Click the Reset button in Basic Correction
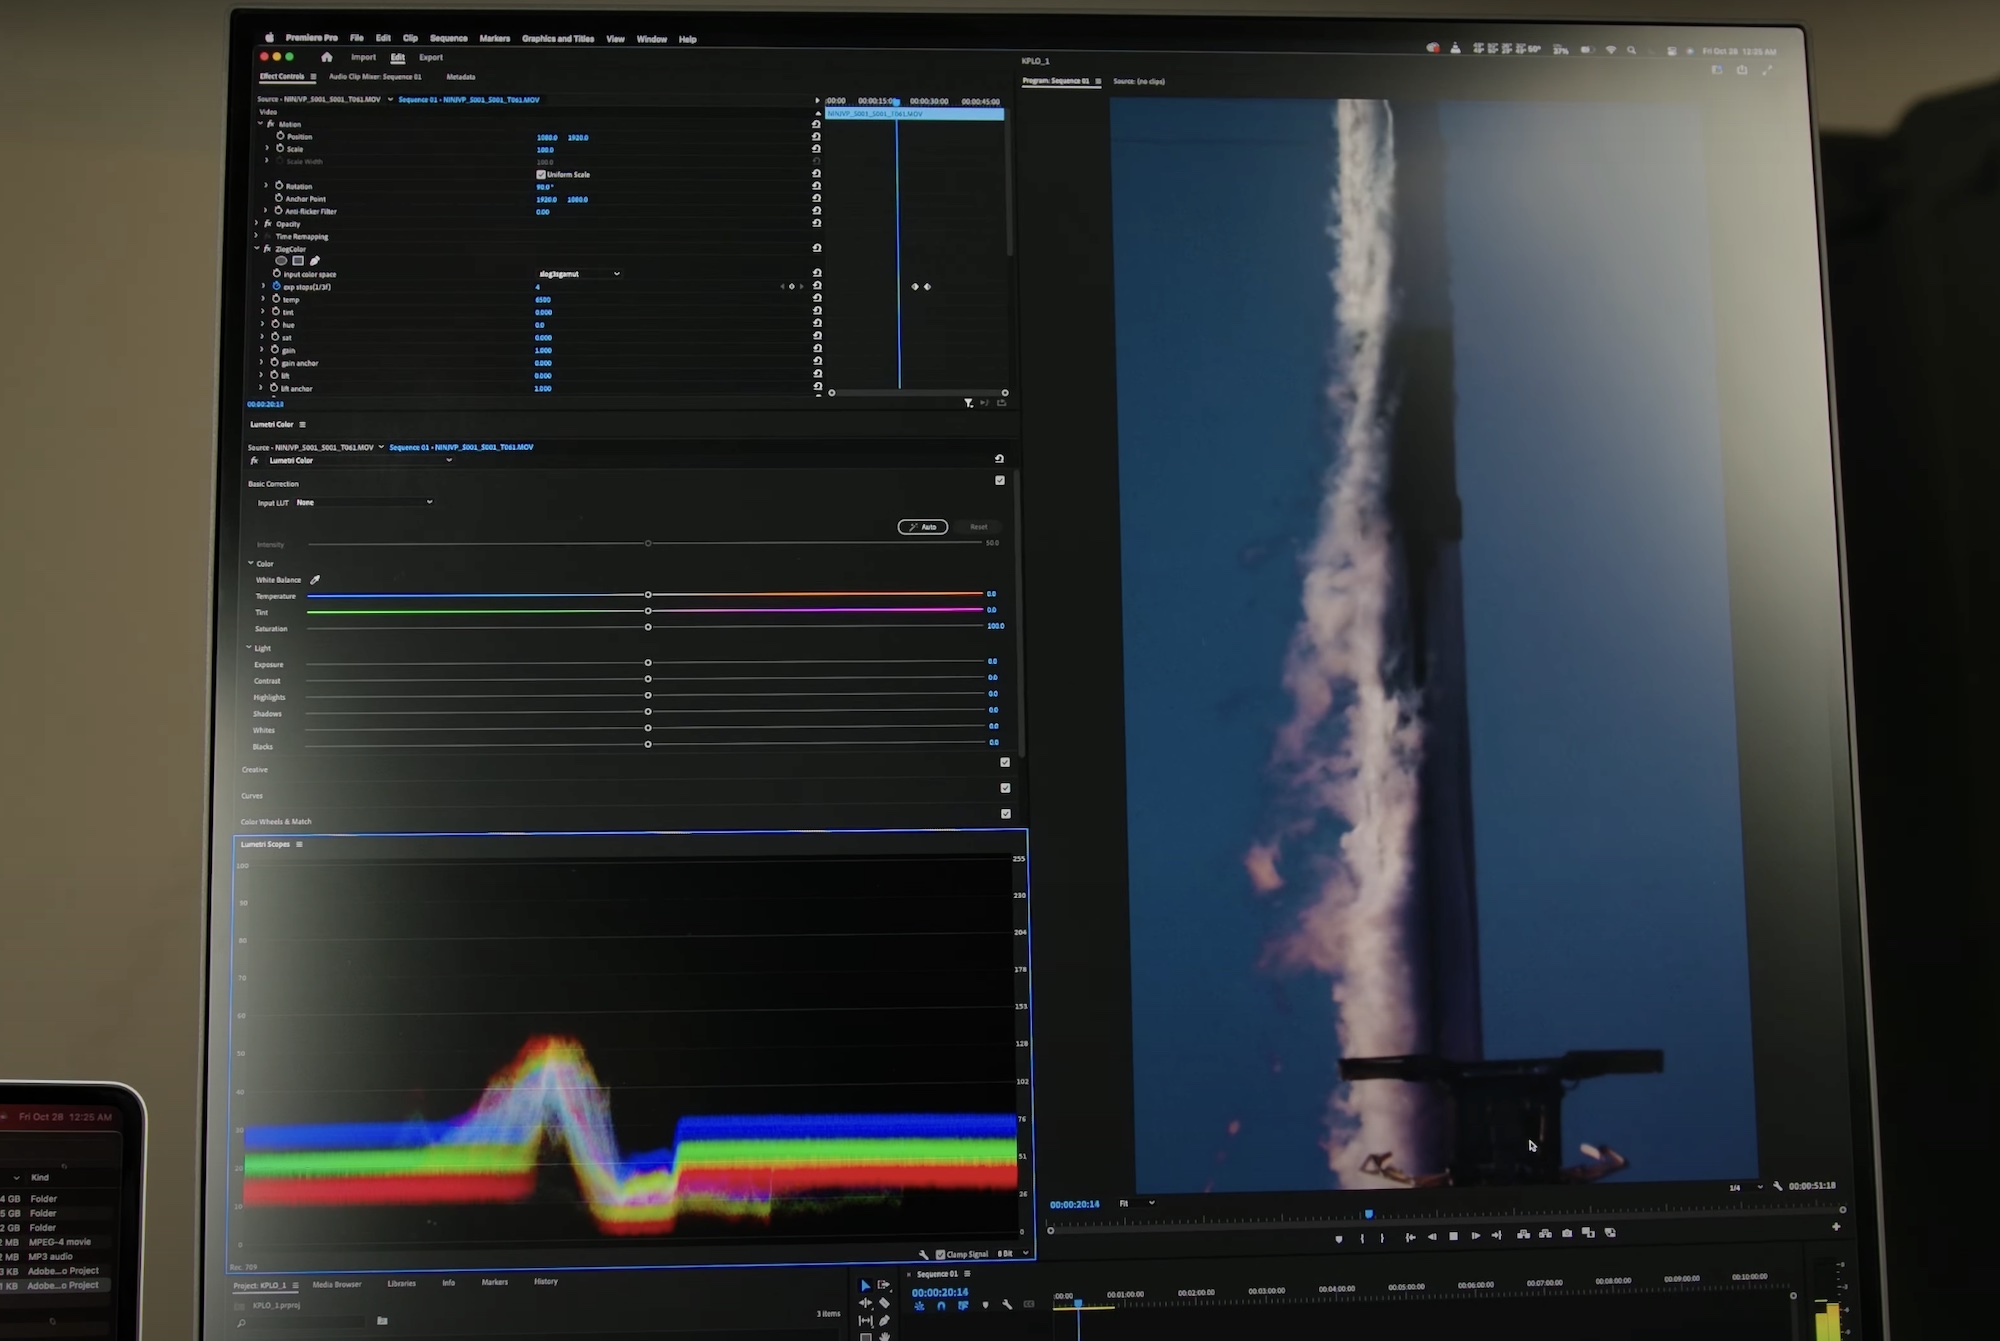This screenshot has height=1341, width=2000. (977, 526)
